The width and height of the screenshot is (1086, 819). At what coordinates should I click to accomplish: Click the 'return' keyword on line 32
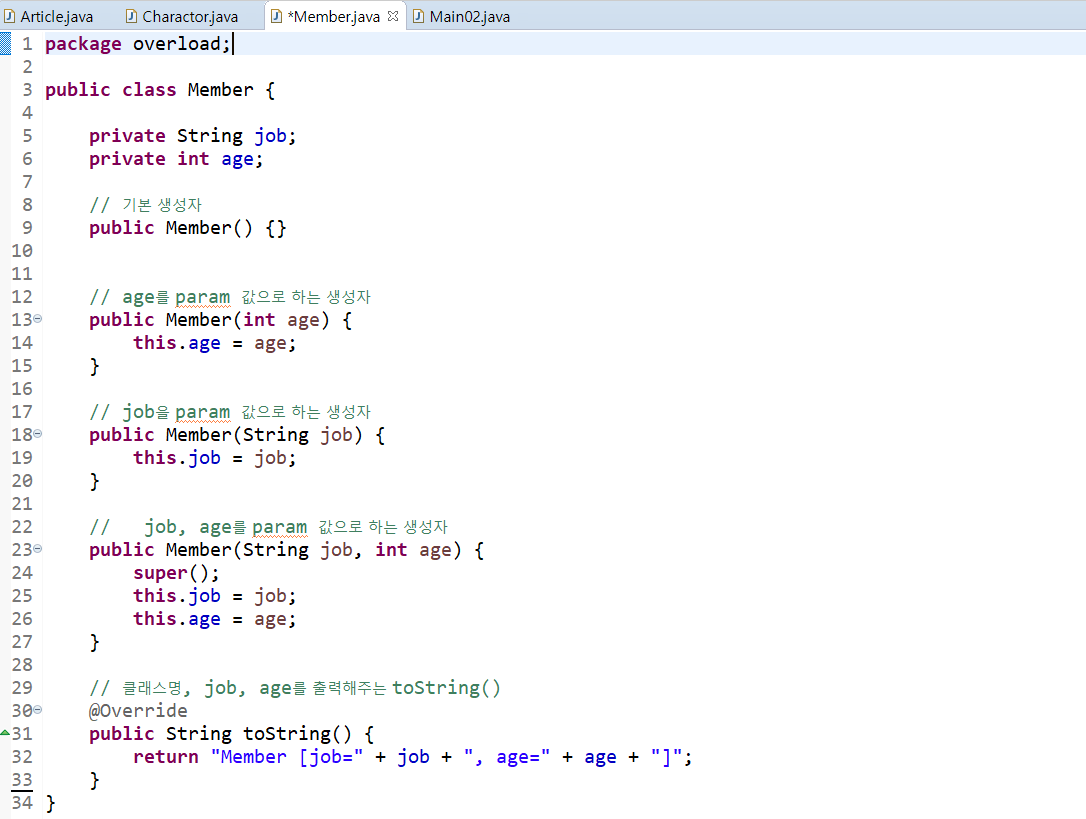(166, 757)
